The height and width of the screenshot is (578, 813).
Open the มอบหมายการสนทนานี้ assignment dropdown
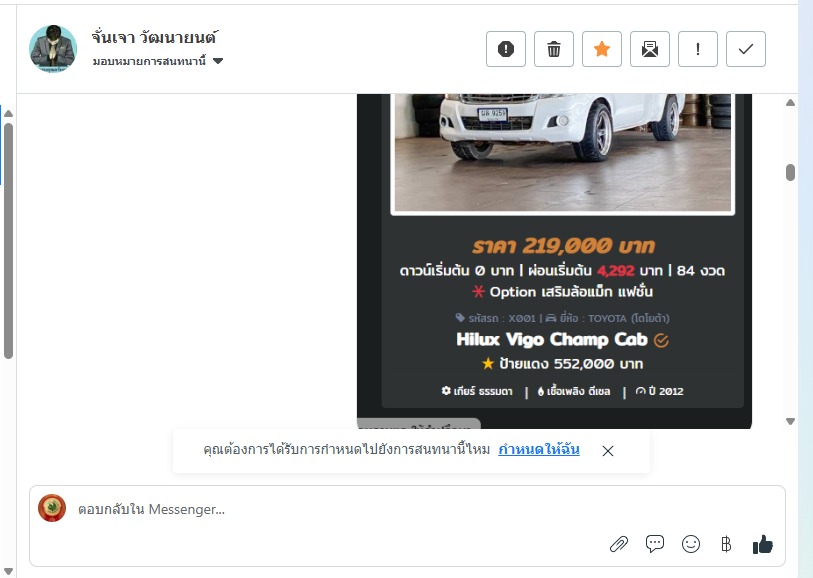[x=158, y=61]
